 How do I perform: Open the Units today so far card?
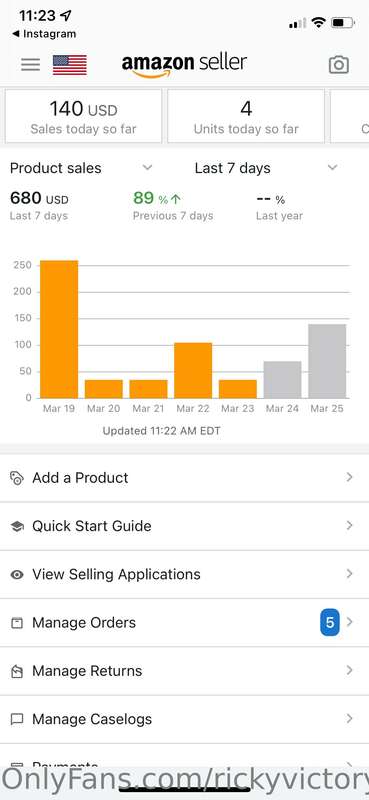click(246, 116)
